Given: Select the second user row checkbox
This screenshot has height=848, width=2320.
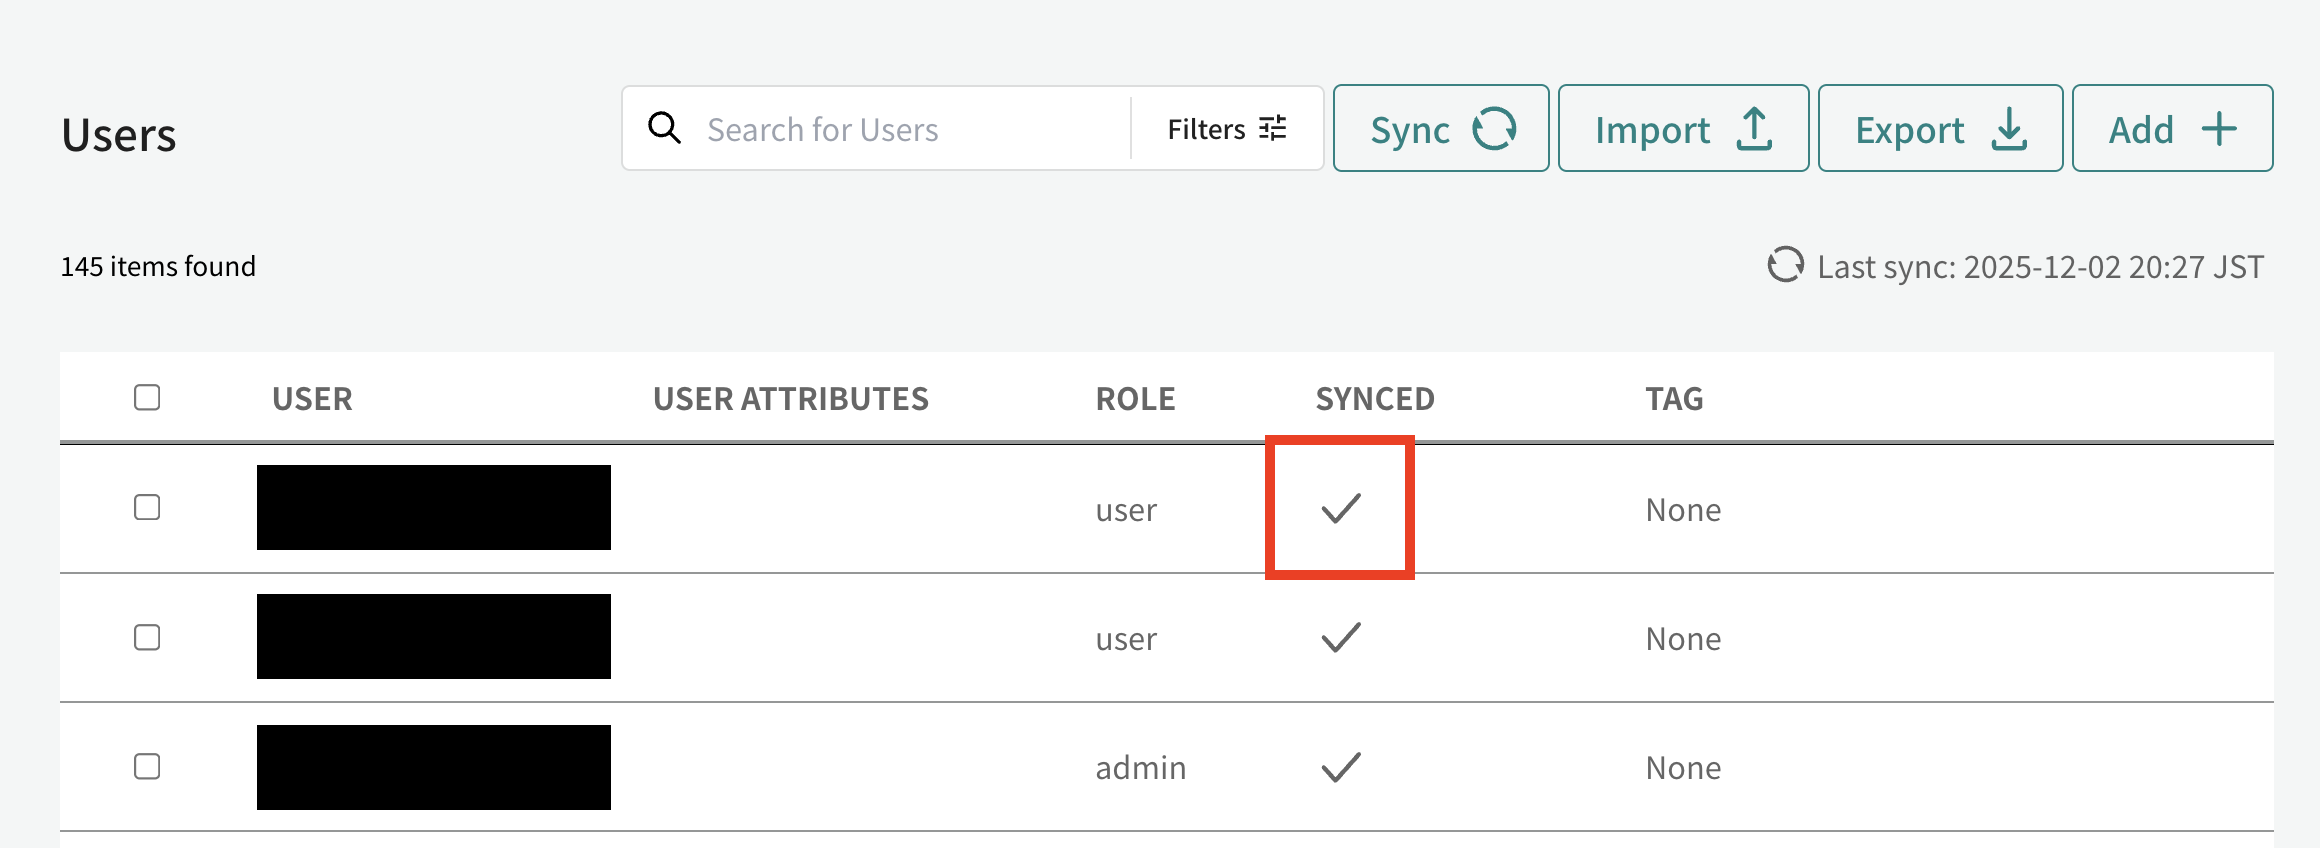Looking at the screenshot, I should (147, 637).
